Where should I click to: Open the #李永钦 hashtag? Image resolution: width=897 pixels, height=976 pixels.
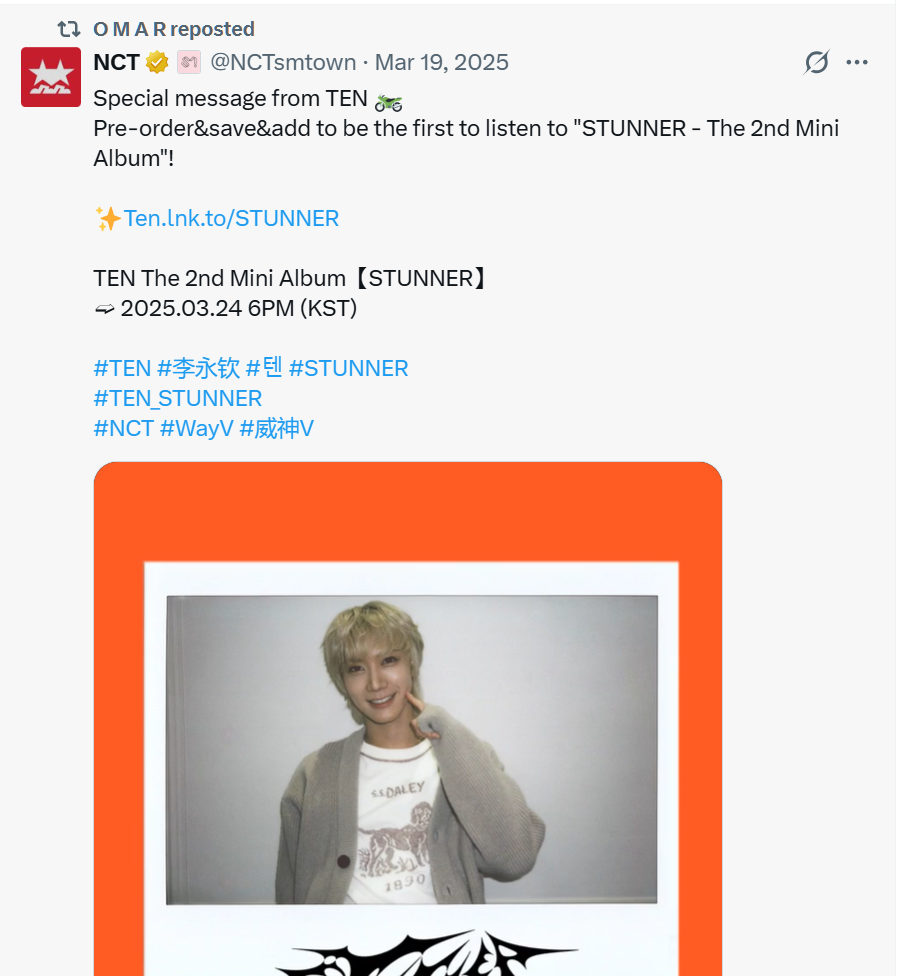[199, 368]
